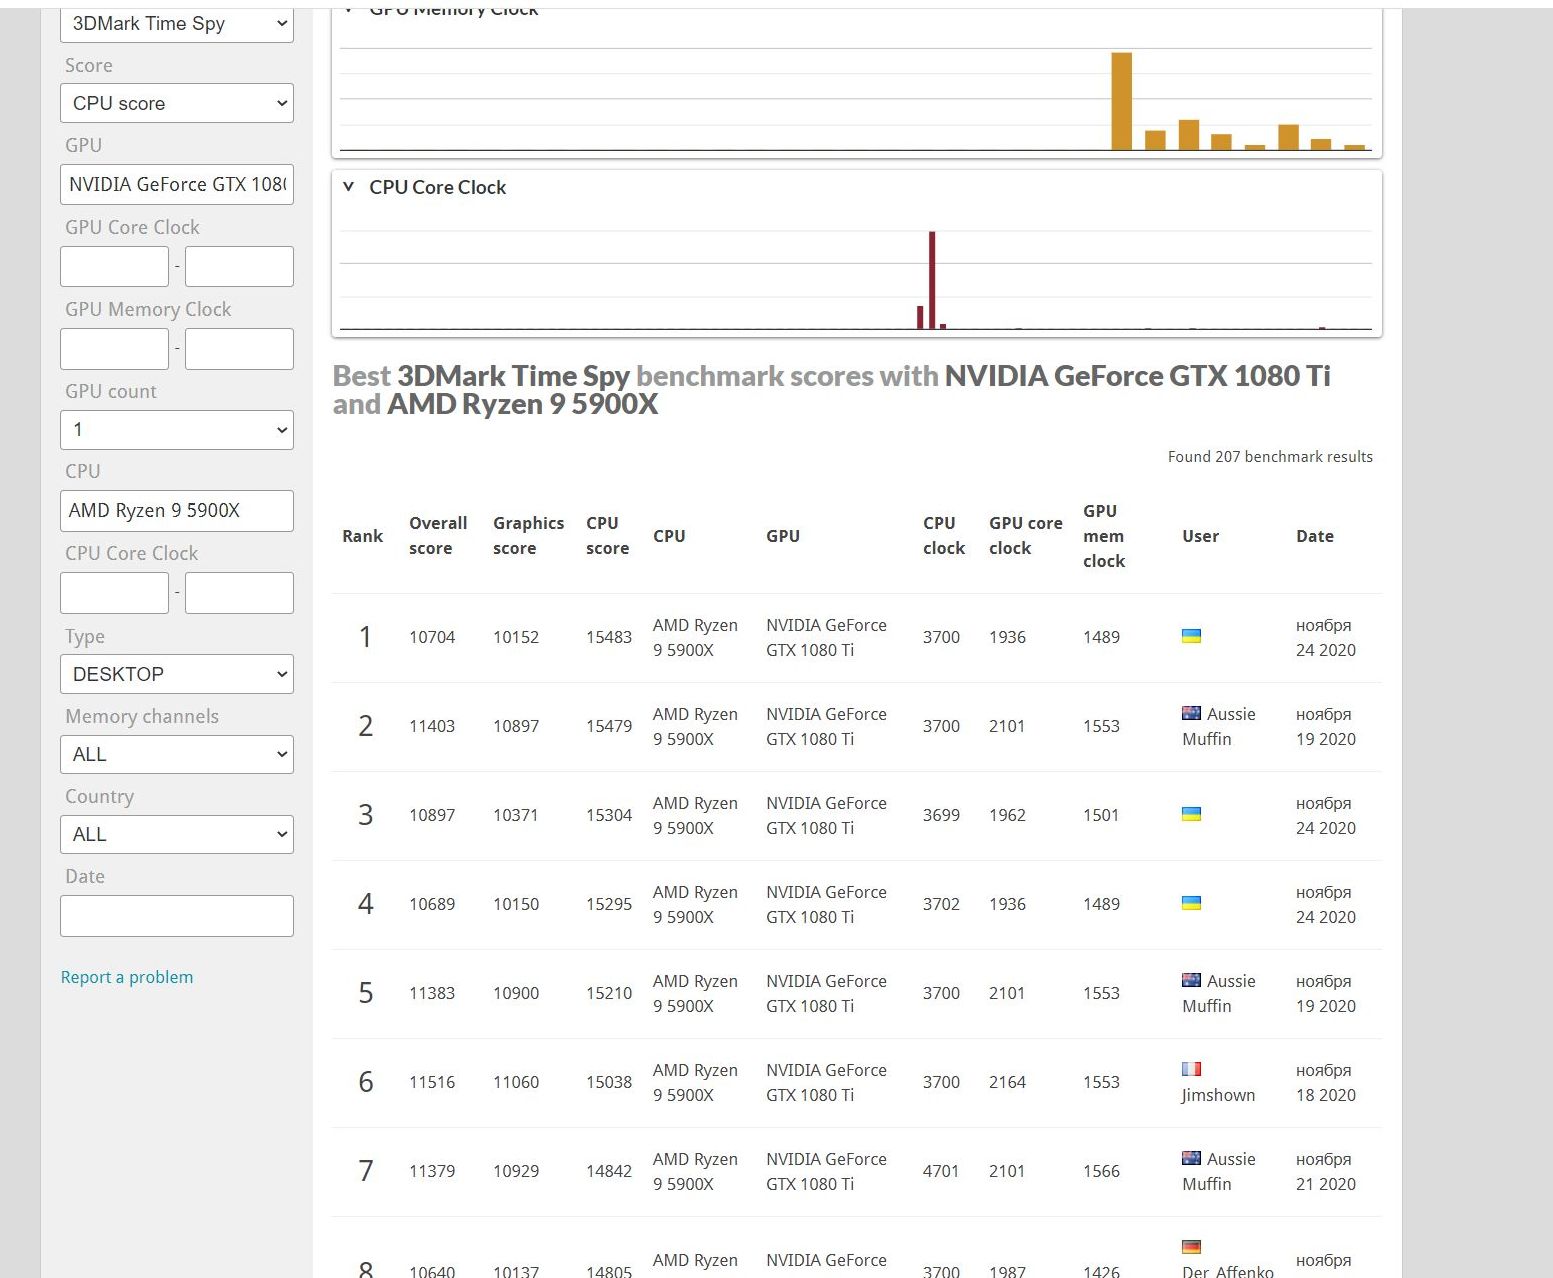
Task: Collapse the CPU Core Clock chart section
Action: [x=349, y=187]
